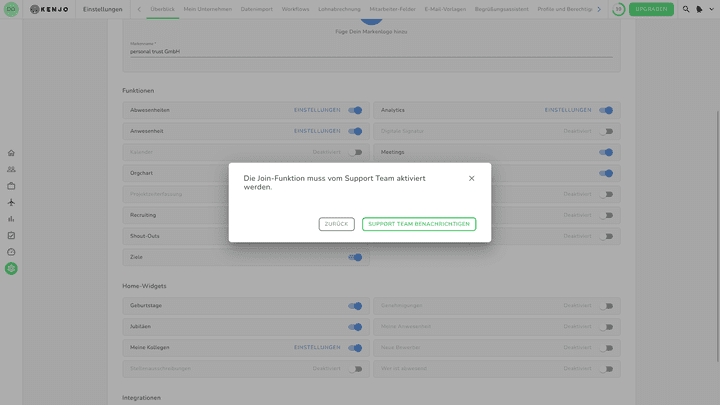Click the search magnifier icon

pos(686,9)
